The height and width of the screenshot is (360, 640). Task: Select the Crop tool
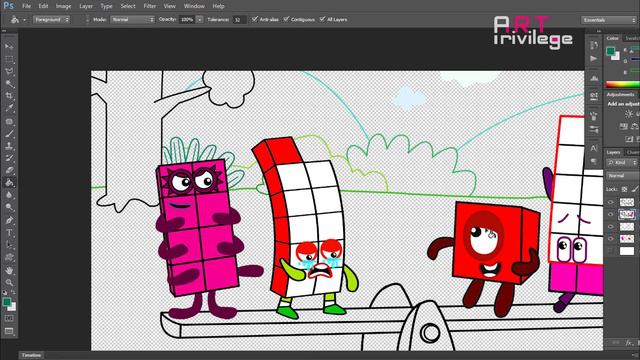9,96
